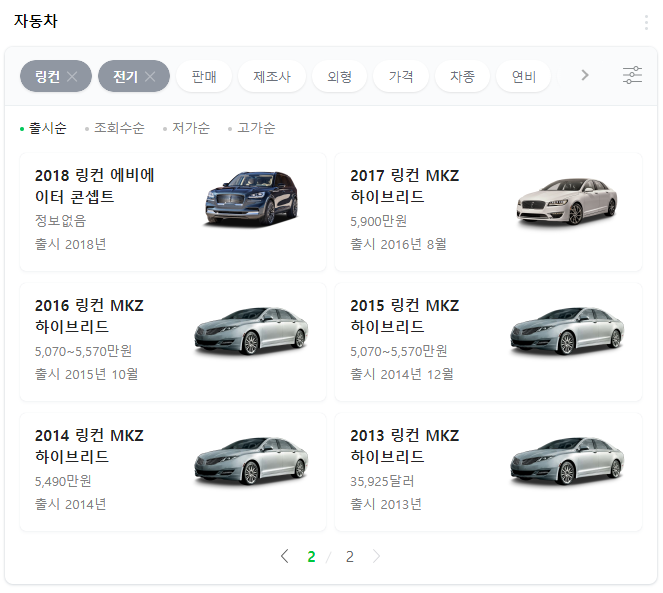
Task: View the 2014 MKZ hybrid car image
Action: tap(252, 461)
